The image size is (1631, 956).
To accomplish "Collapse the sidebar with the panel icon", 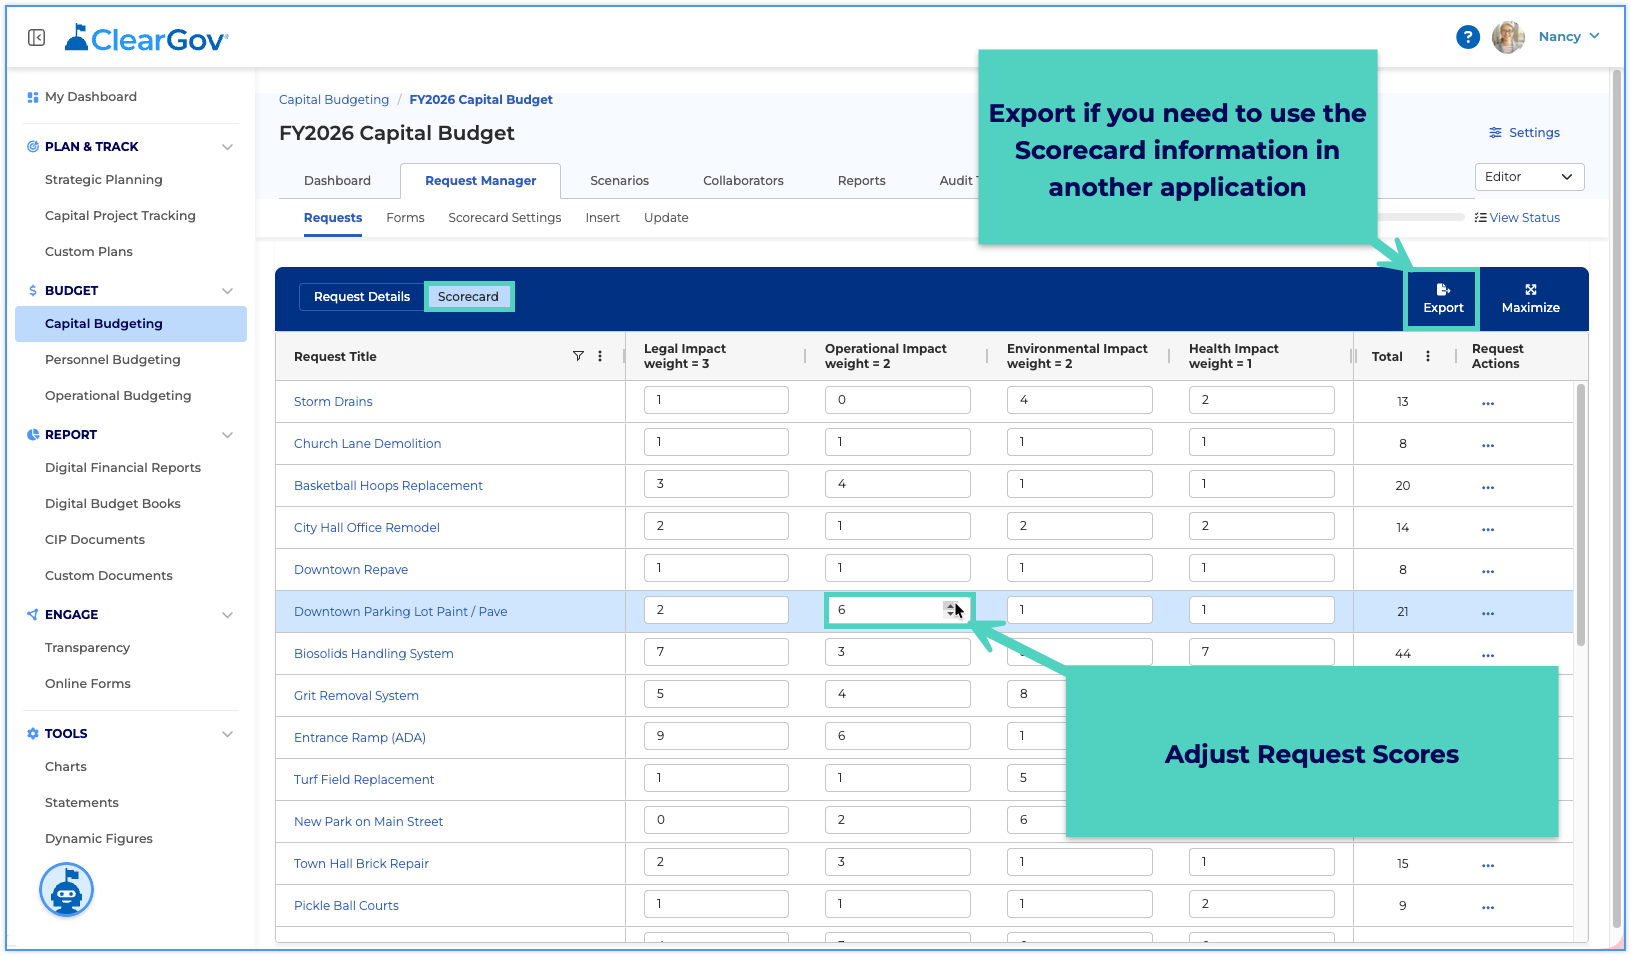I will (37, 38).
